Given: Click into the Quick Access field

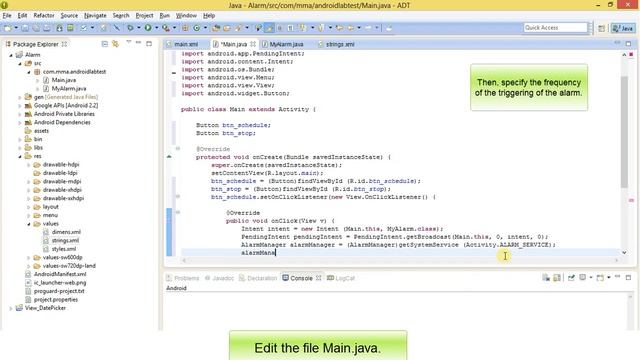Looking at the screenshot, I should click(x=556, y=27).
